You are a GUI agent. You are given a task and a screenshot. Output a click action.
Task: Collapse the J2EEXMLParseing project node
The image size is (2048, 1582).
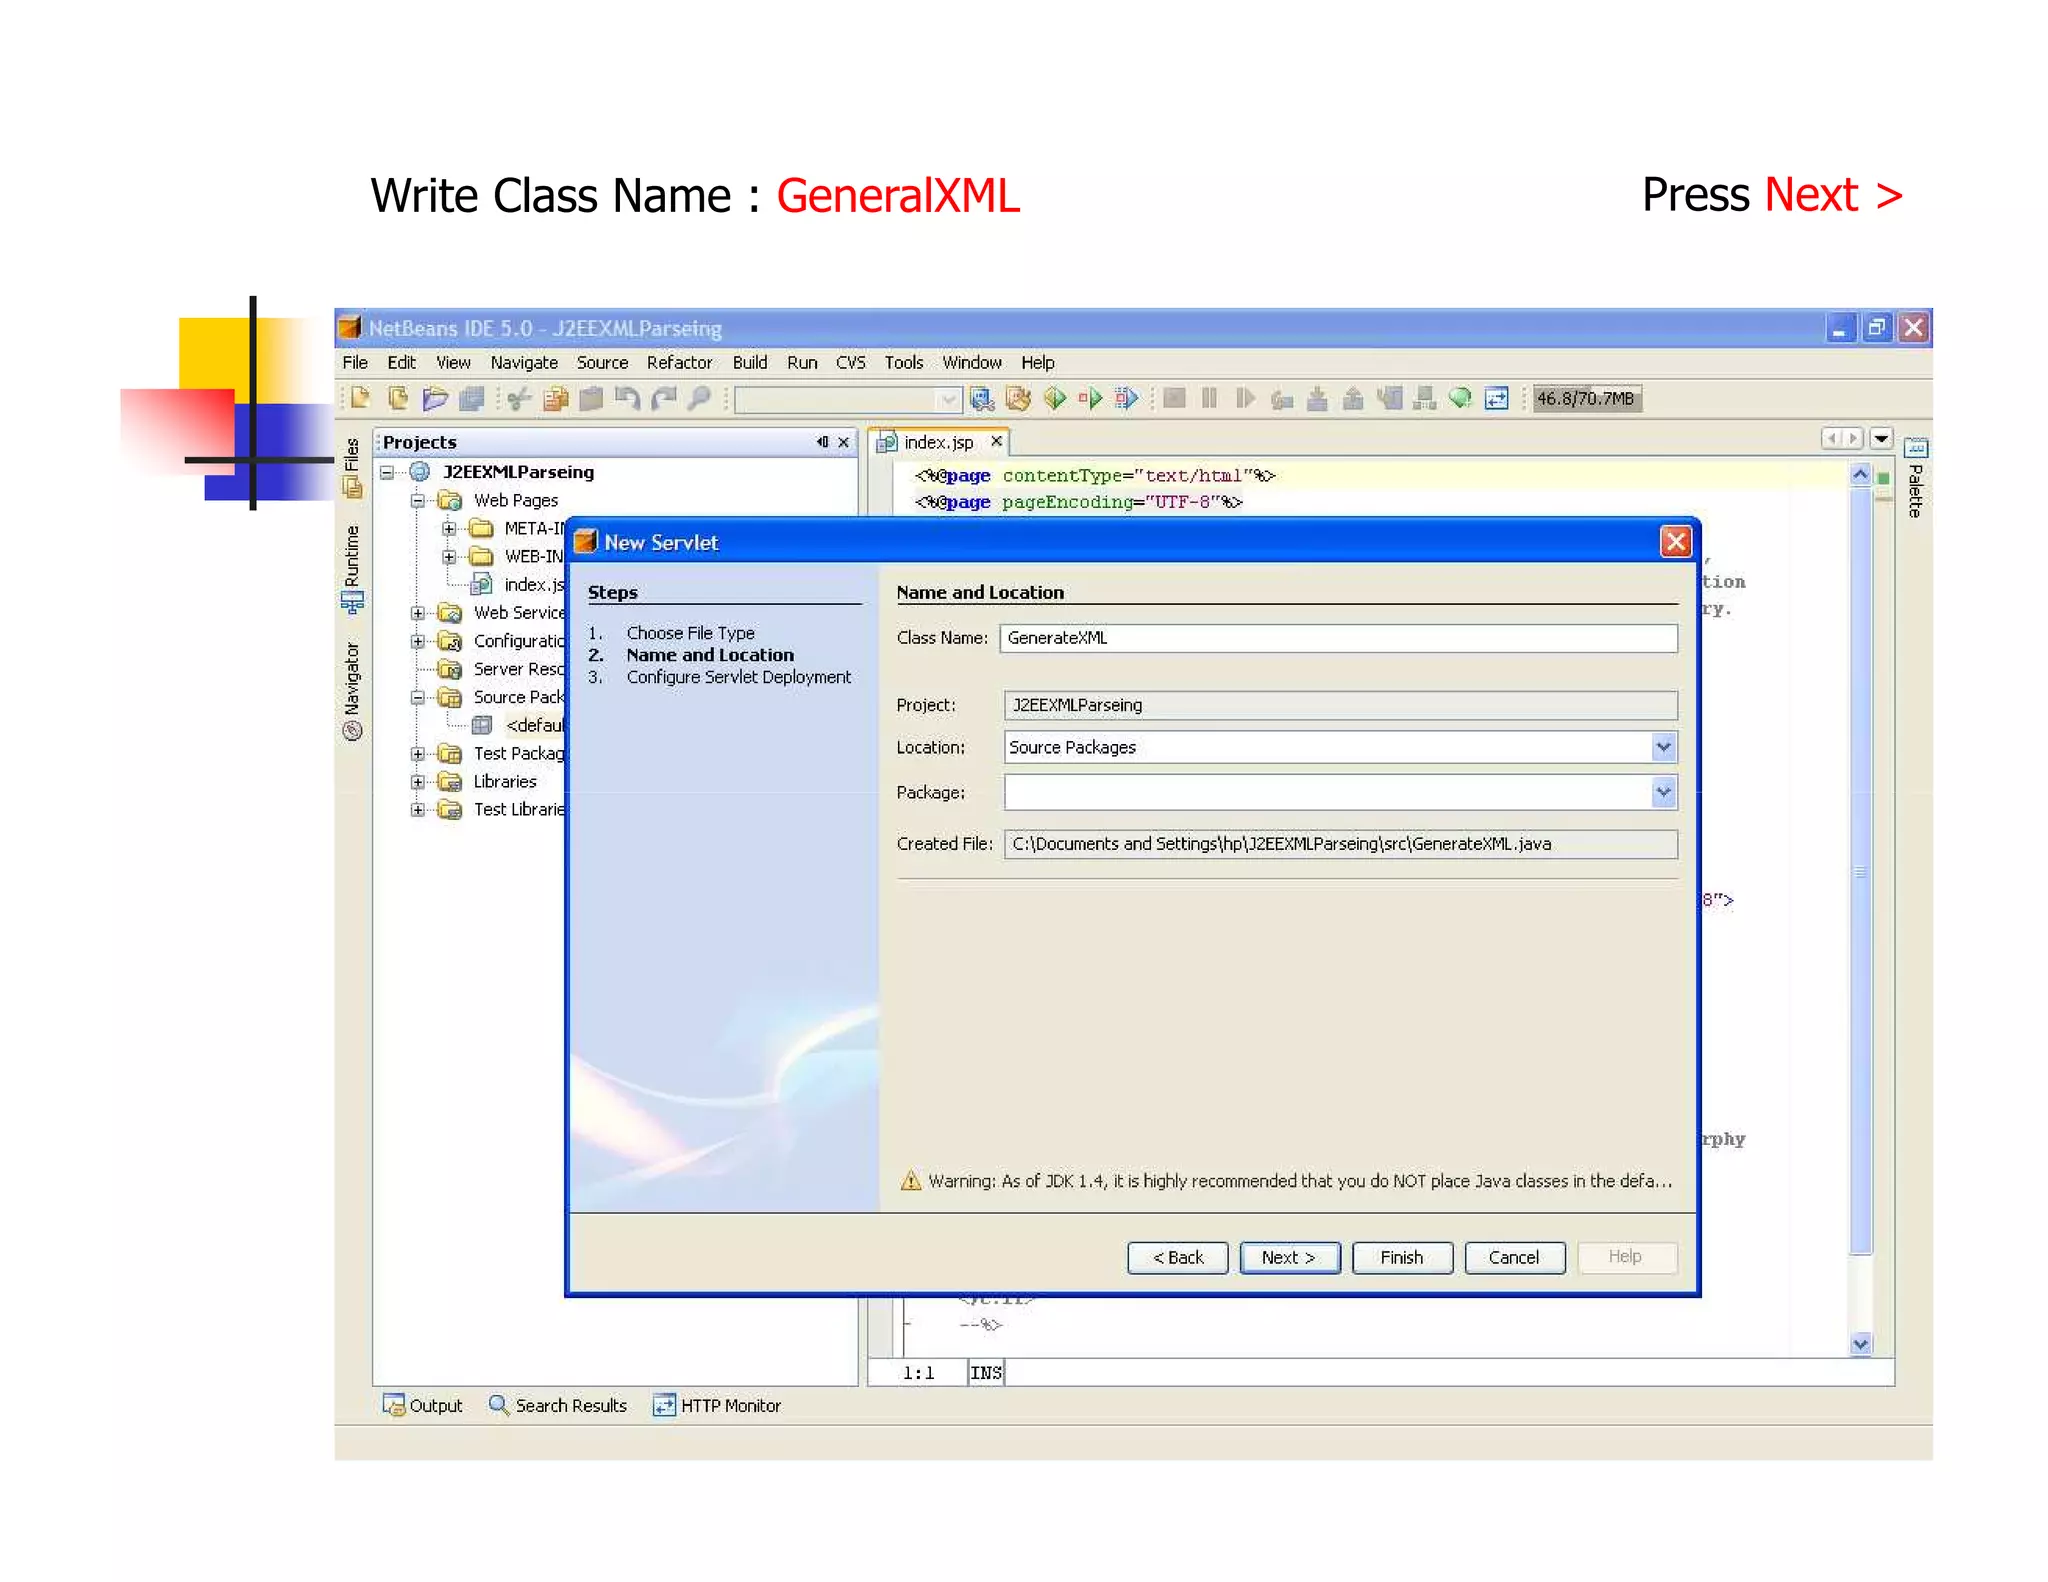point(387,472)
